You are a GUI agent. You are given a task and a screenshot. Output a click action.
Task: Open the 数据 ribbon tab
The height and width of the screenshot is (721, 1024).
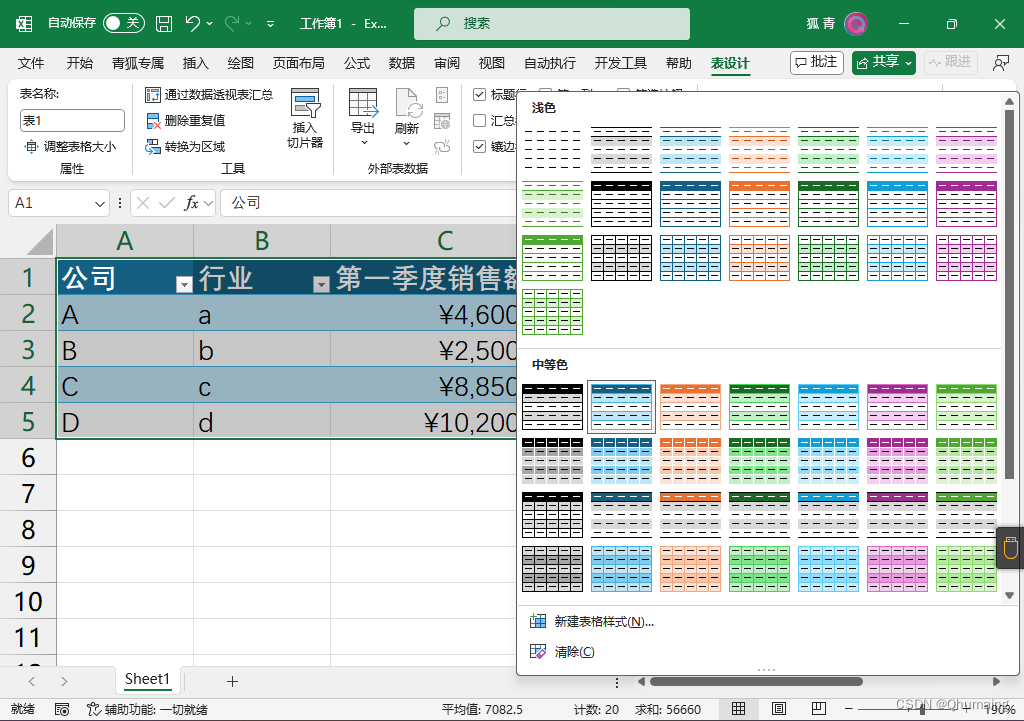click(x=401, y=62)
